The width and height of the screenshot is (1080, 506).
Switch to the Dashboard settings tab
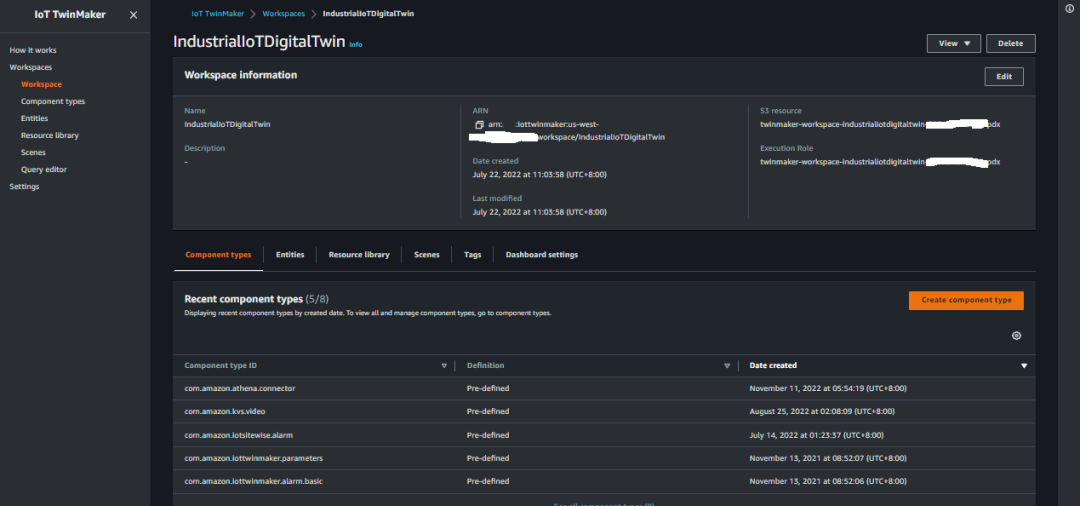541,255
